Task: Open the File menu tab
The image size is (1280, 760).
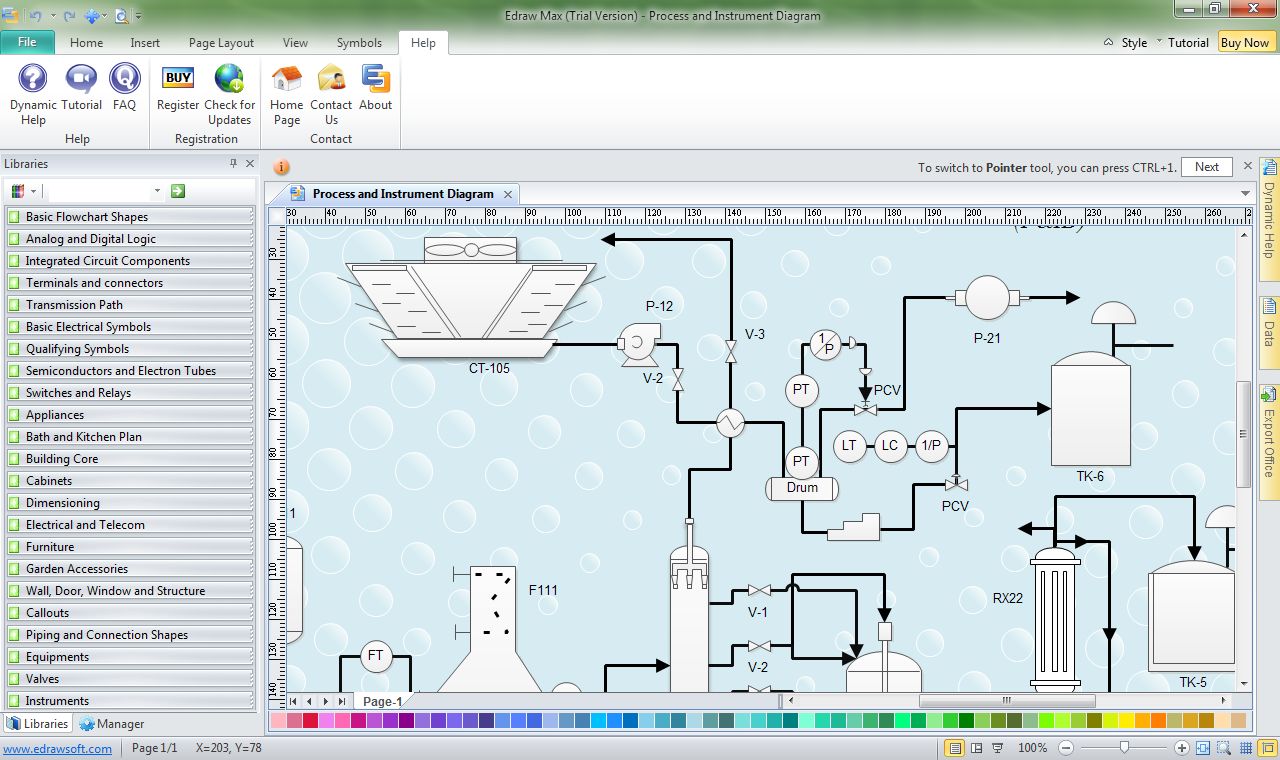Action: [27, 43]
